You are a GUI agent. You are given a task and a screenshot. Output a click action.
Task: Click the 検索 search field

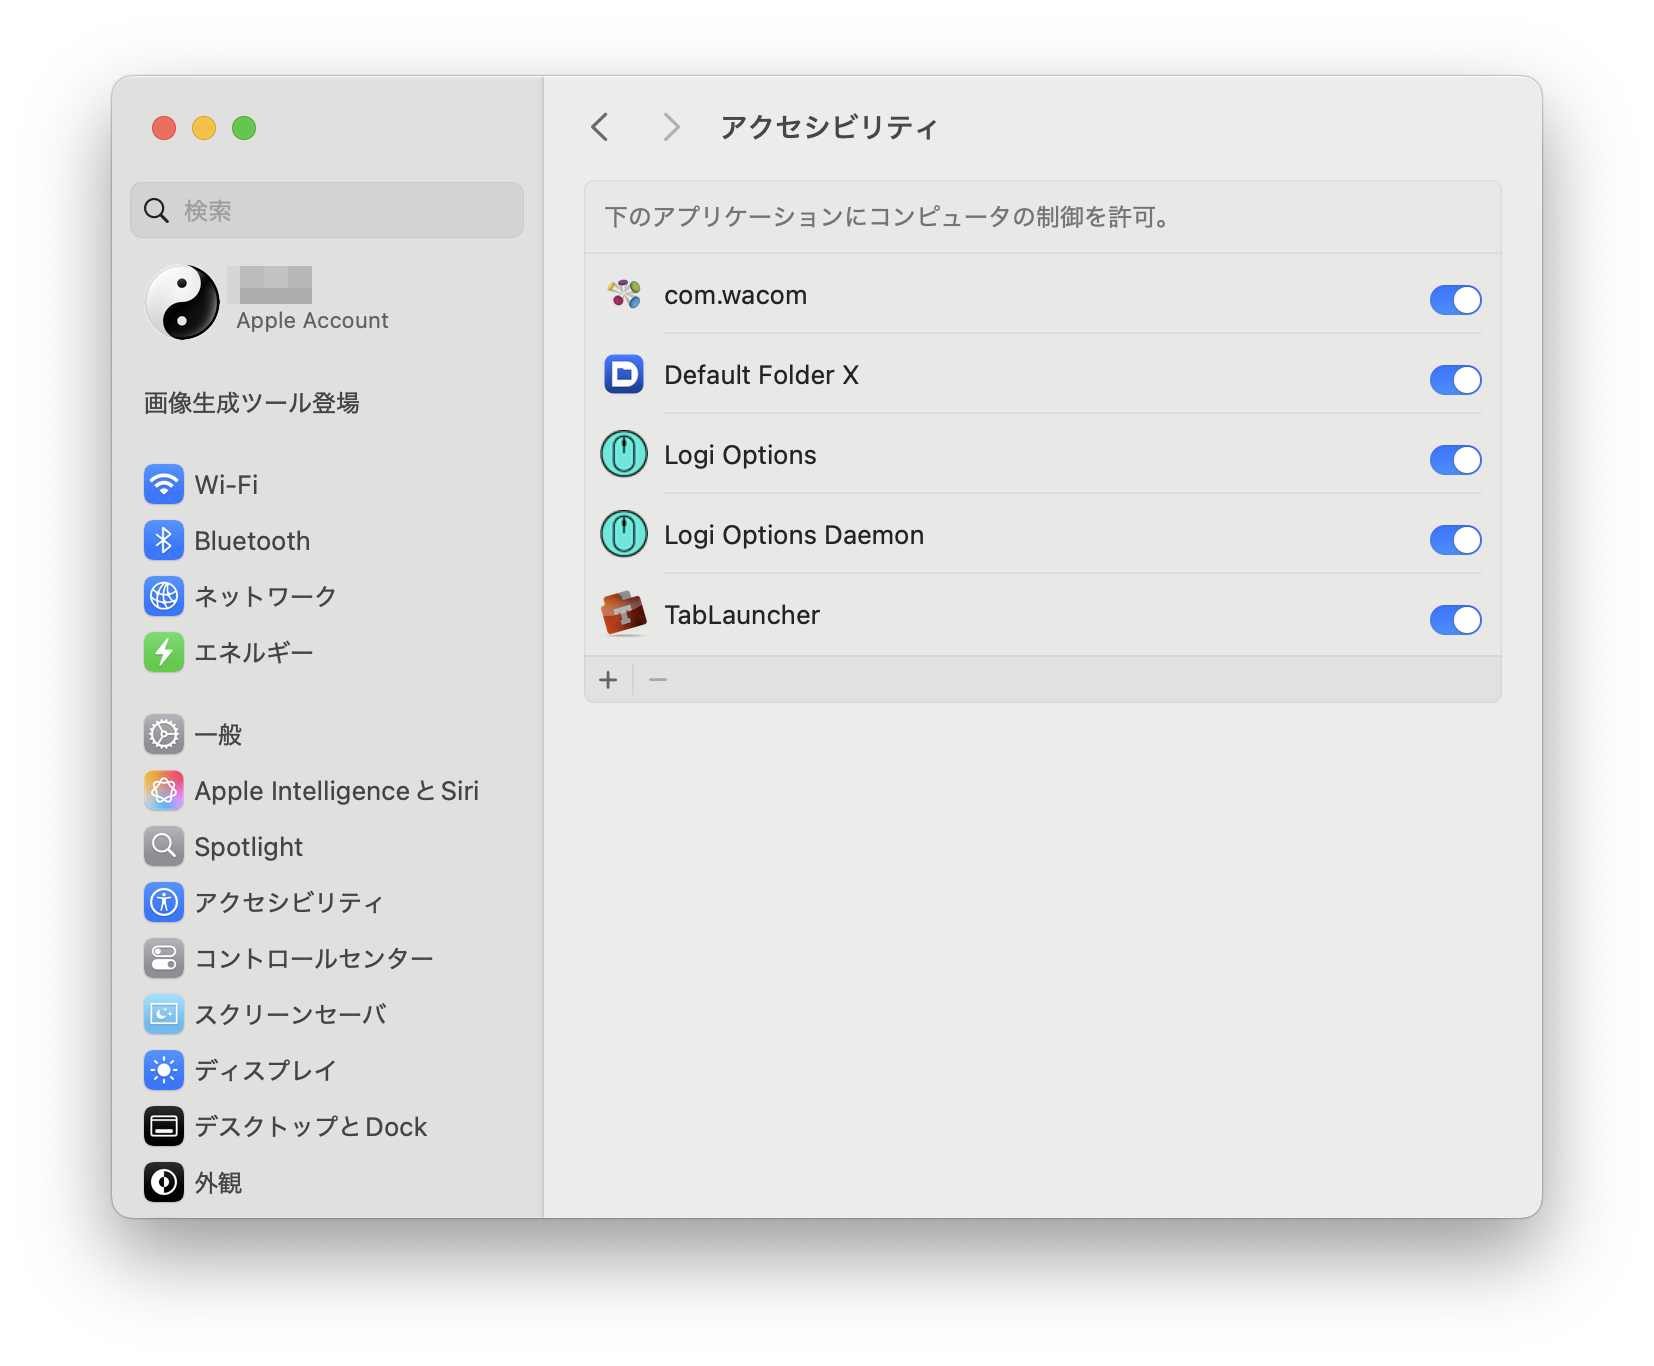pos(327,211)
